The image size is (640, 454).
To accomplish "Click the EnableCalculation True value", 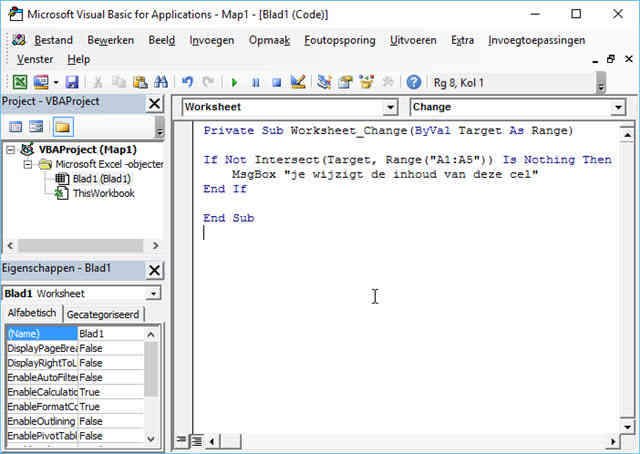I will 111,392.
